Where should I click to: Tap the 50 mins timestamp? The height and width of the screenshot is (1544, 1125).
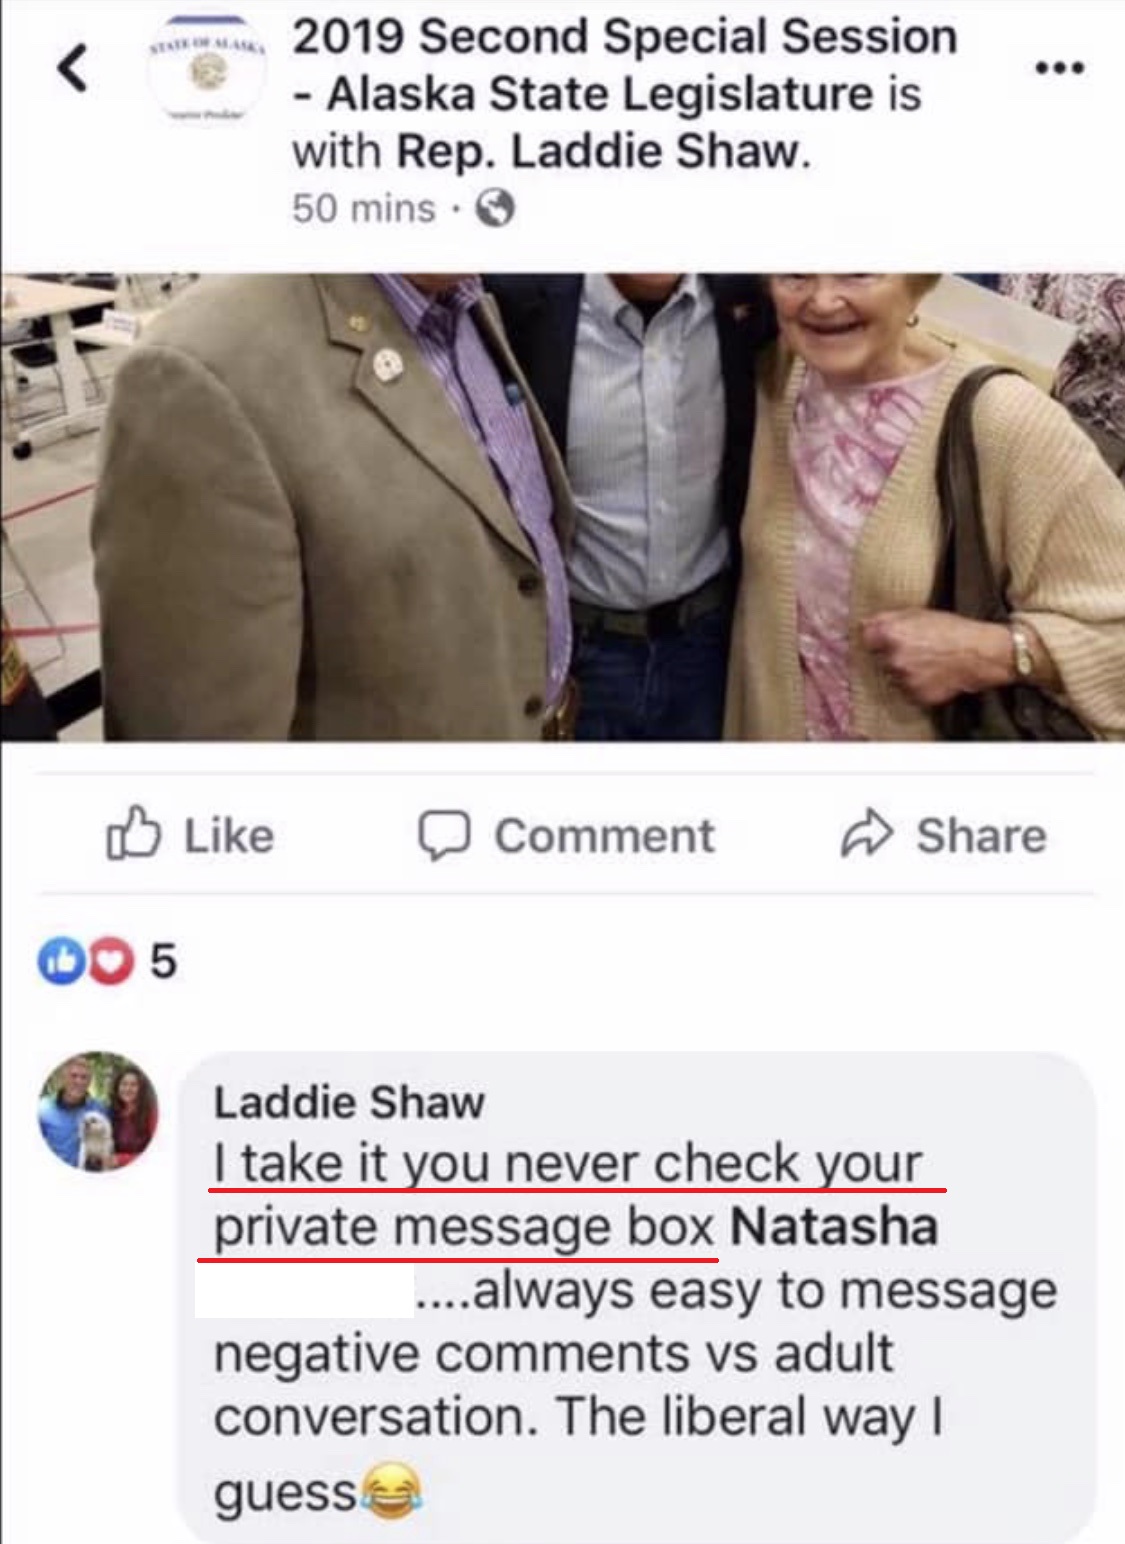[x=364, y=209]
